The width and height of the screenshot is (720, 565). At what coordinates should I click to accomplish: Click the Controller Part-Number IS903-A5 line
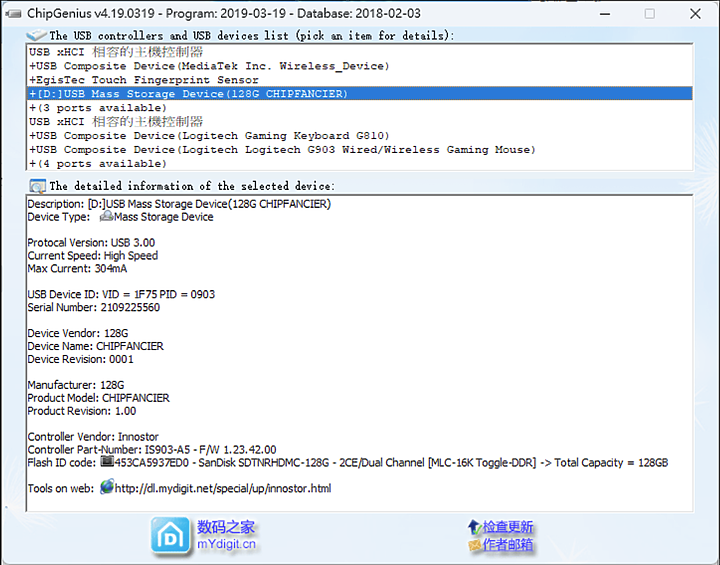click(x=152, y=450)
